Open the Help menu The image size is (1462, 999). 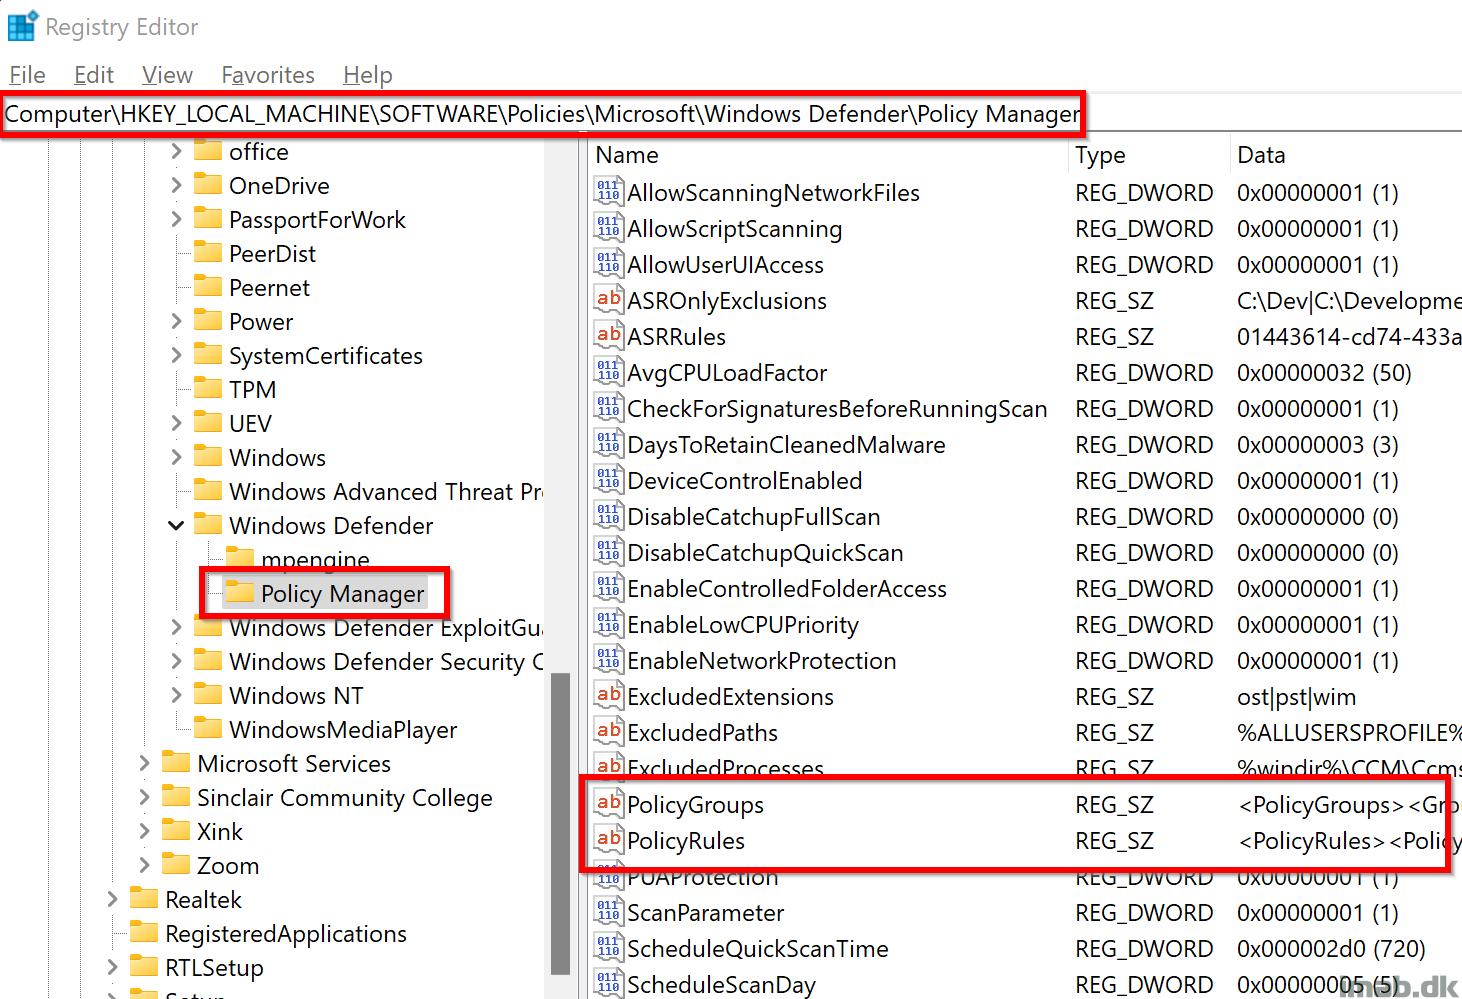click(x=368, y=75)
